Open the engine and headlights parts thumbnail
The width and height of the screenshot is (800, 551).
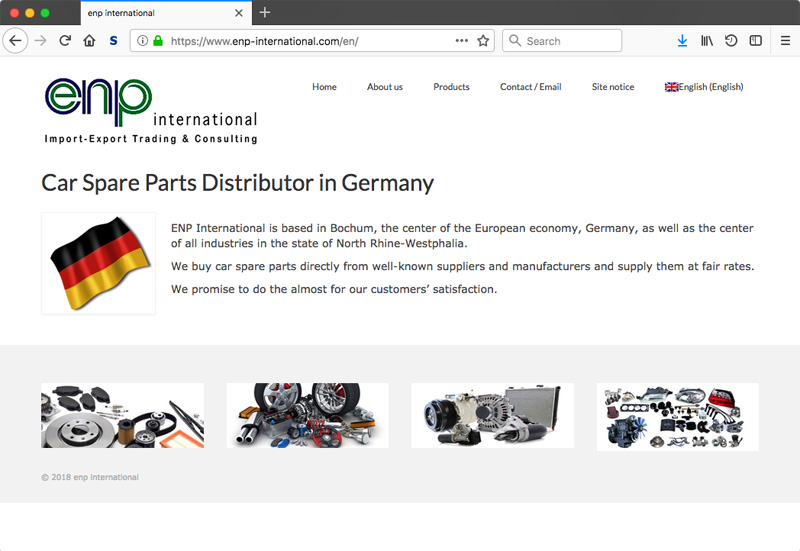coord(678,417)
